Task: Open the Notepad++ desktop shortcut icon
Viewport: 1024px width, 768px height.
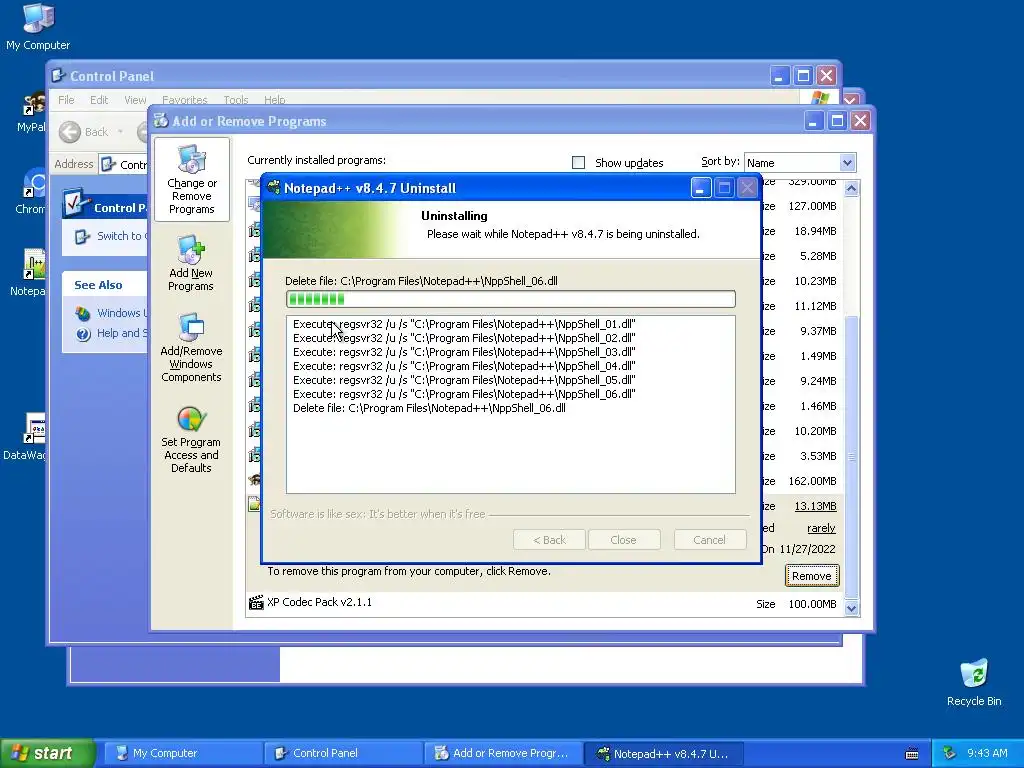Action: [34, 264]
